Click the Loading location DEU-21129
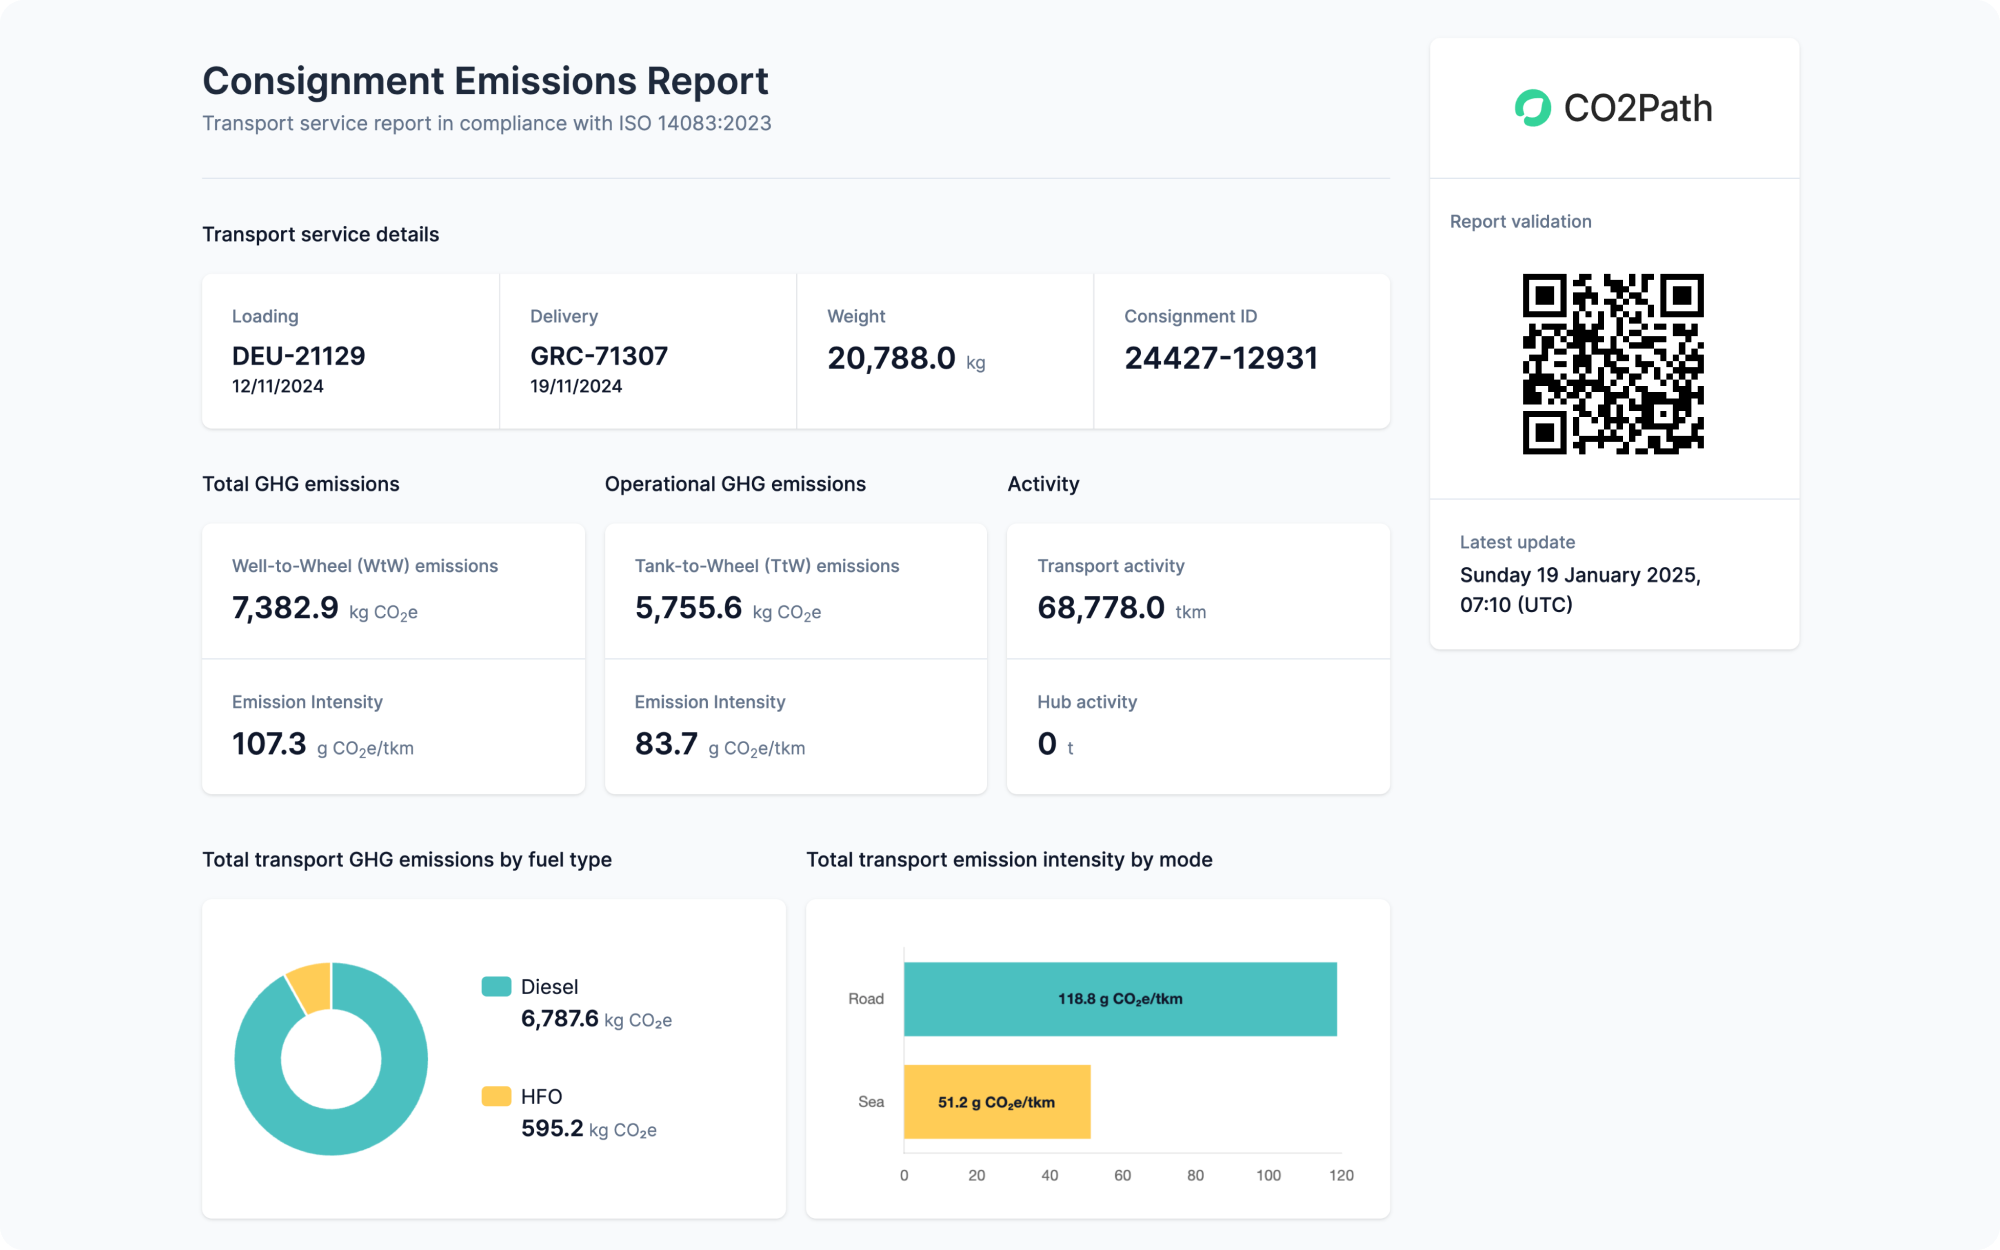The height and width of the screenshot is (1250, 2000). pos(298,356)
